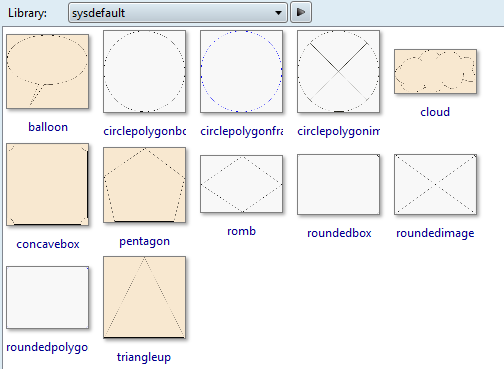Click the 'triangleup' label text
This screenshot has width=504, height=369.
[144, 357]
